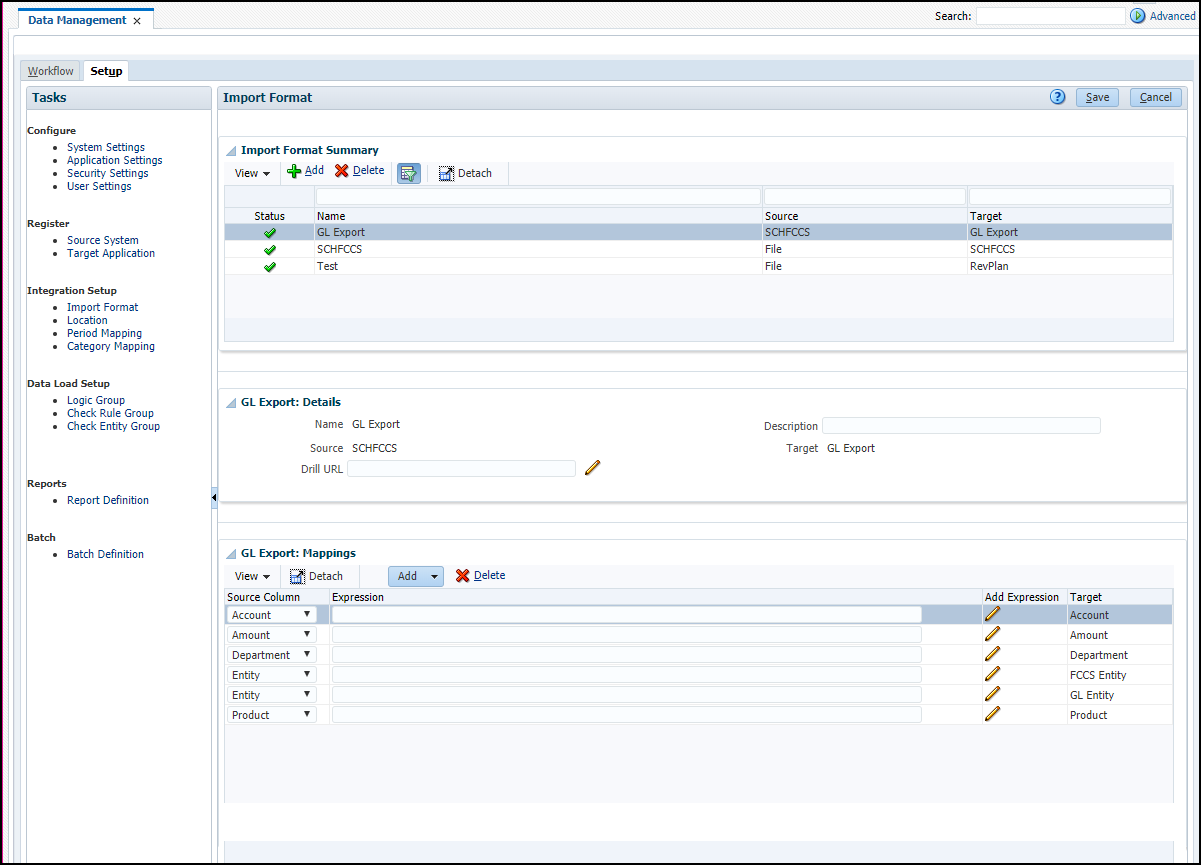This screenshot has height=865, width=1201.
Task: Open the Batch Definition link
Action: 105,553
